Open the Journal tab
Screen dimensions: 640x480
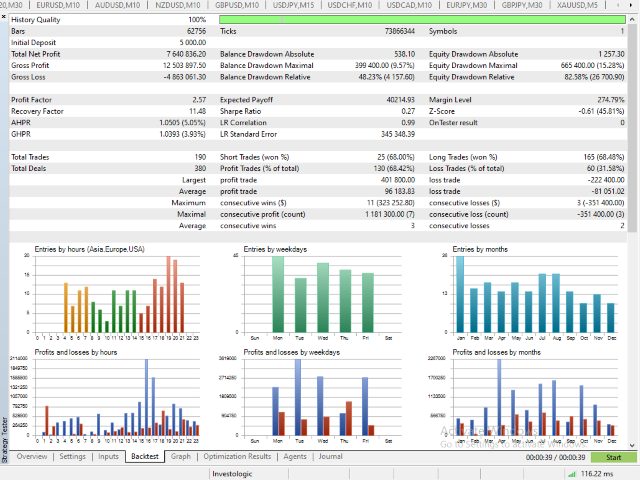click(331, 456)
